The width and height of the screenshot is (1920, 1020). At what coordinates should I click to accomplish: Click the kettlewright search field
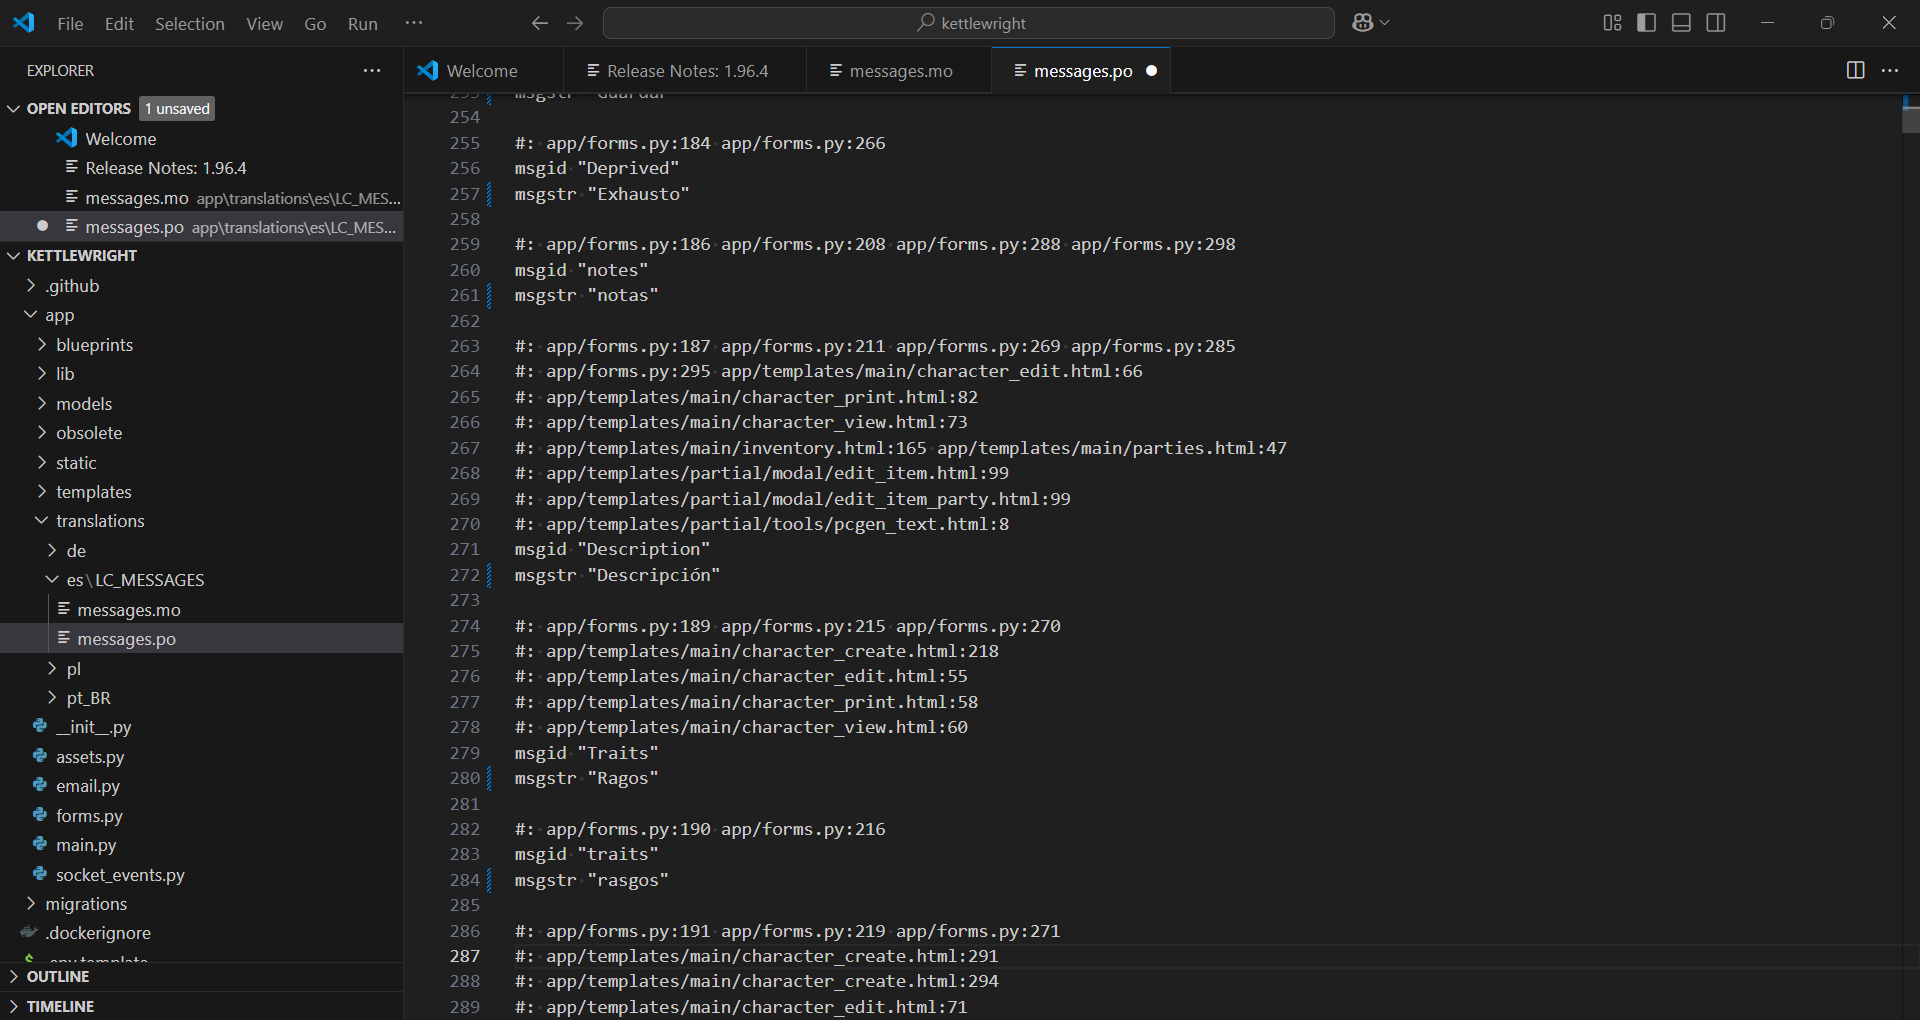(x=968, y=23)
